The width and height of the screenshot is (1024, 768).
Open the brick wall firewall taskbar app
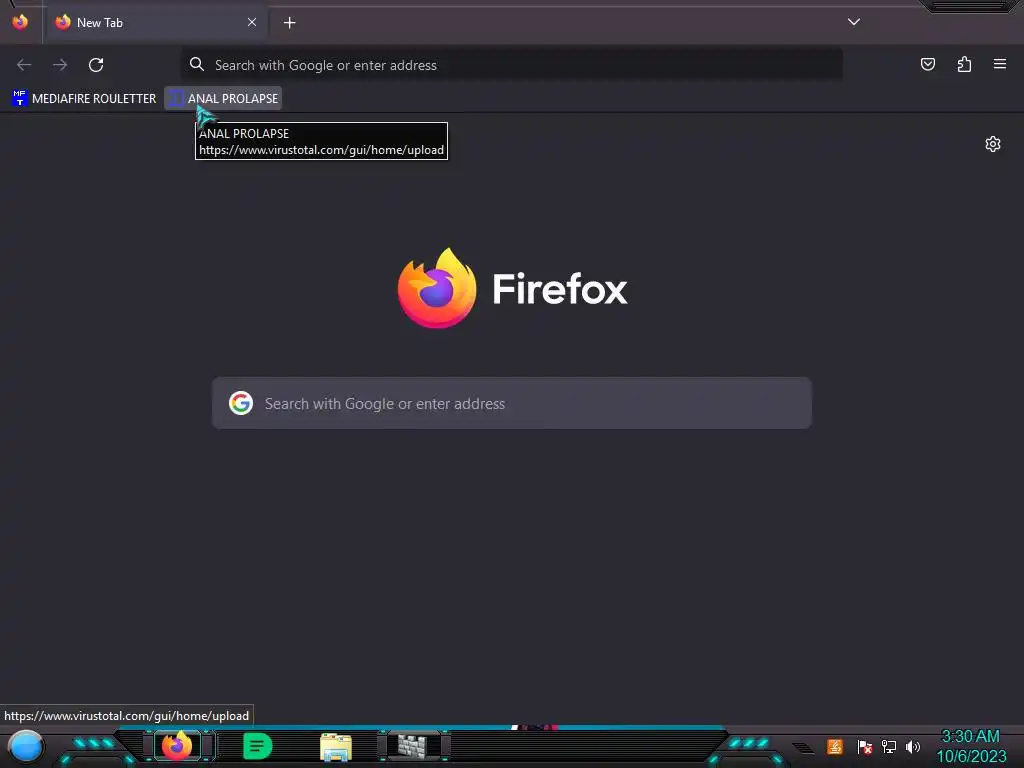(x=414, y=746)
